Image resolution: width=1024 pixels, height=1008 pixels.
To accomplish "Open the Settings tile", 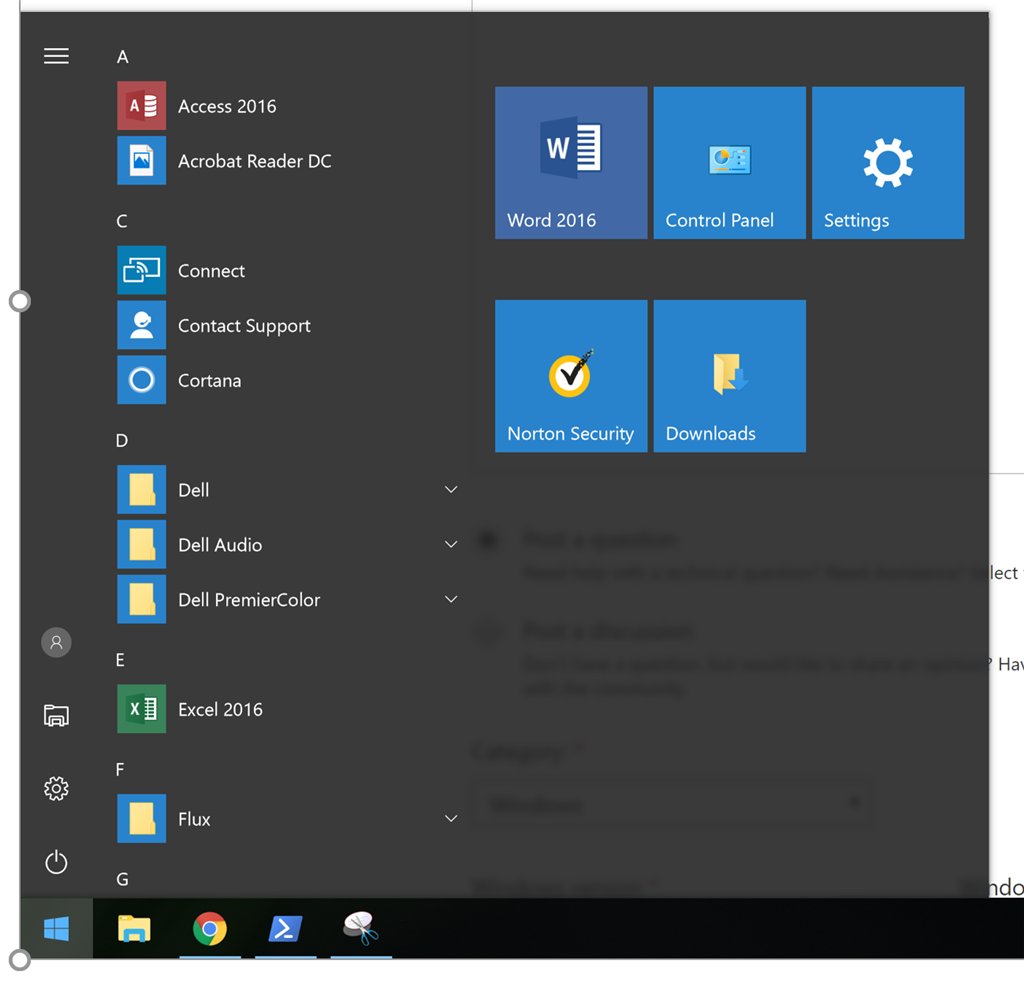I will (888, 163).
